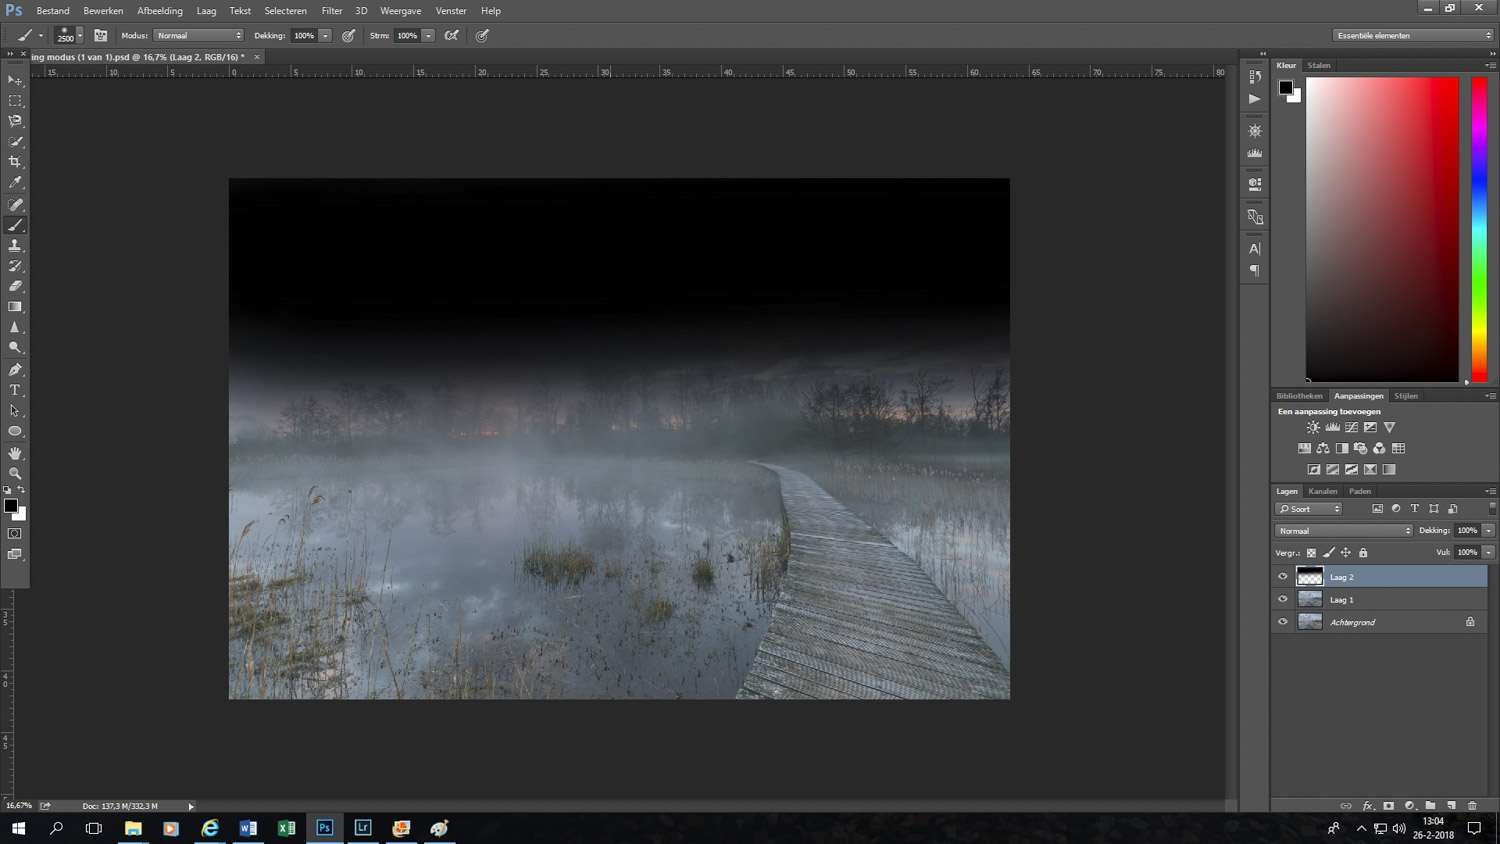
Task: Add a Vibrance adjustment
Action: (x=1389, y=427)
